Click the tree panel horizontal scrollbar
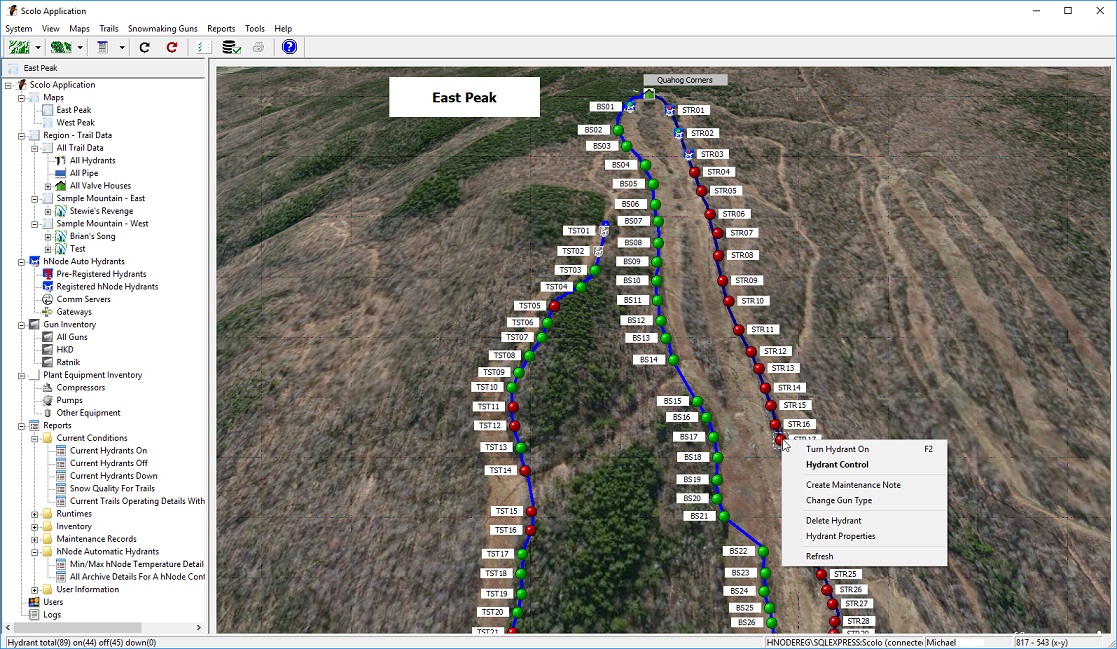Screen dimensions: 1117x649 [100, 628]
